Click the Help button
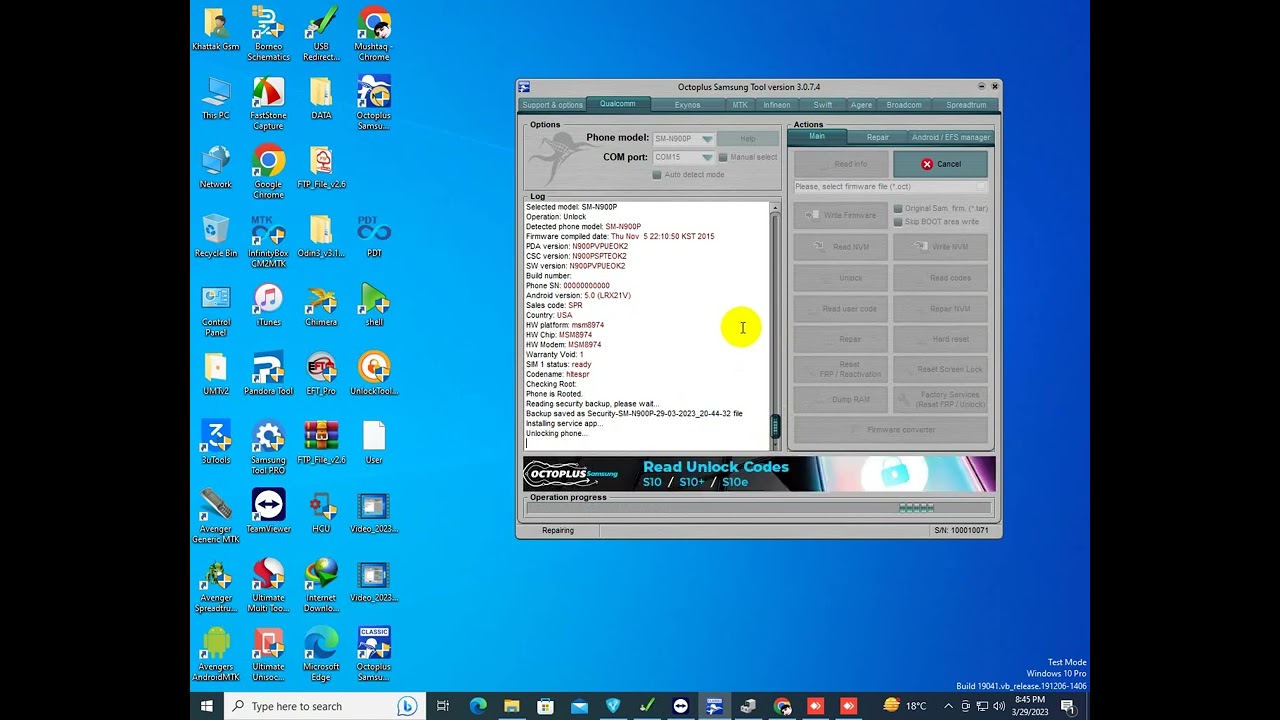1280x720 pixels. 748,139
